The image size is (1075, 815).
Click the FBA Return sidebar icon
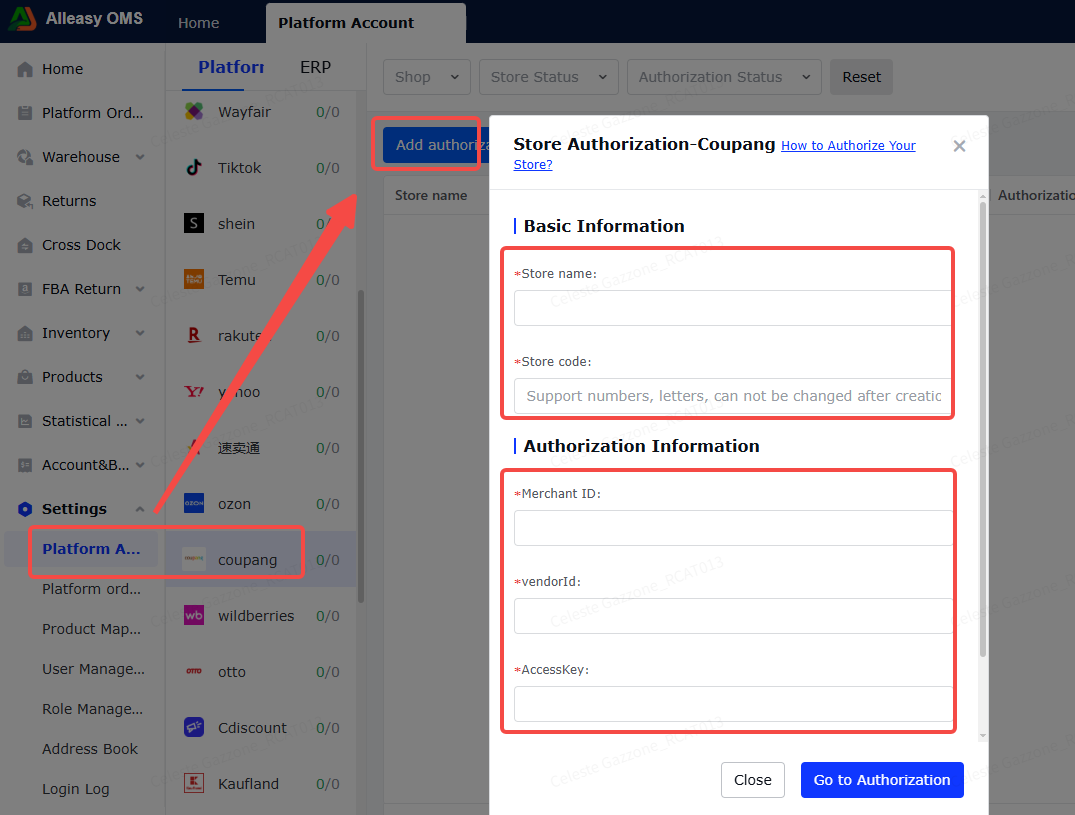tap(25, 289)
